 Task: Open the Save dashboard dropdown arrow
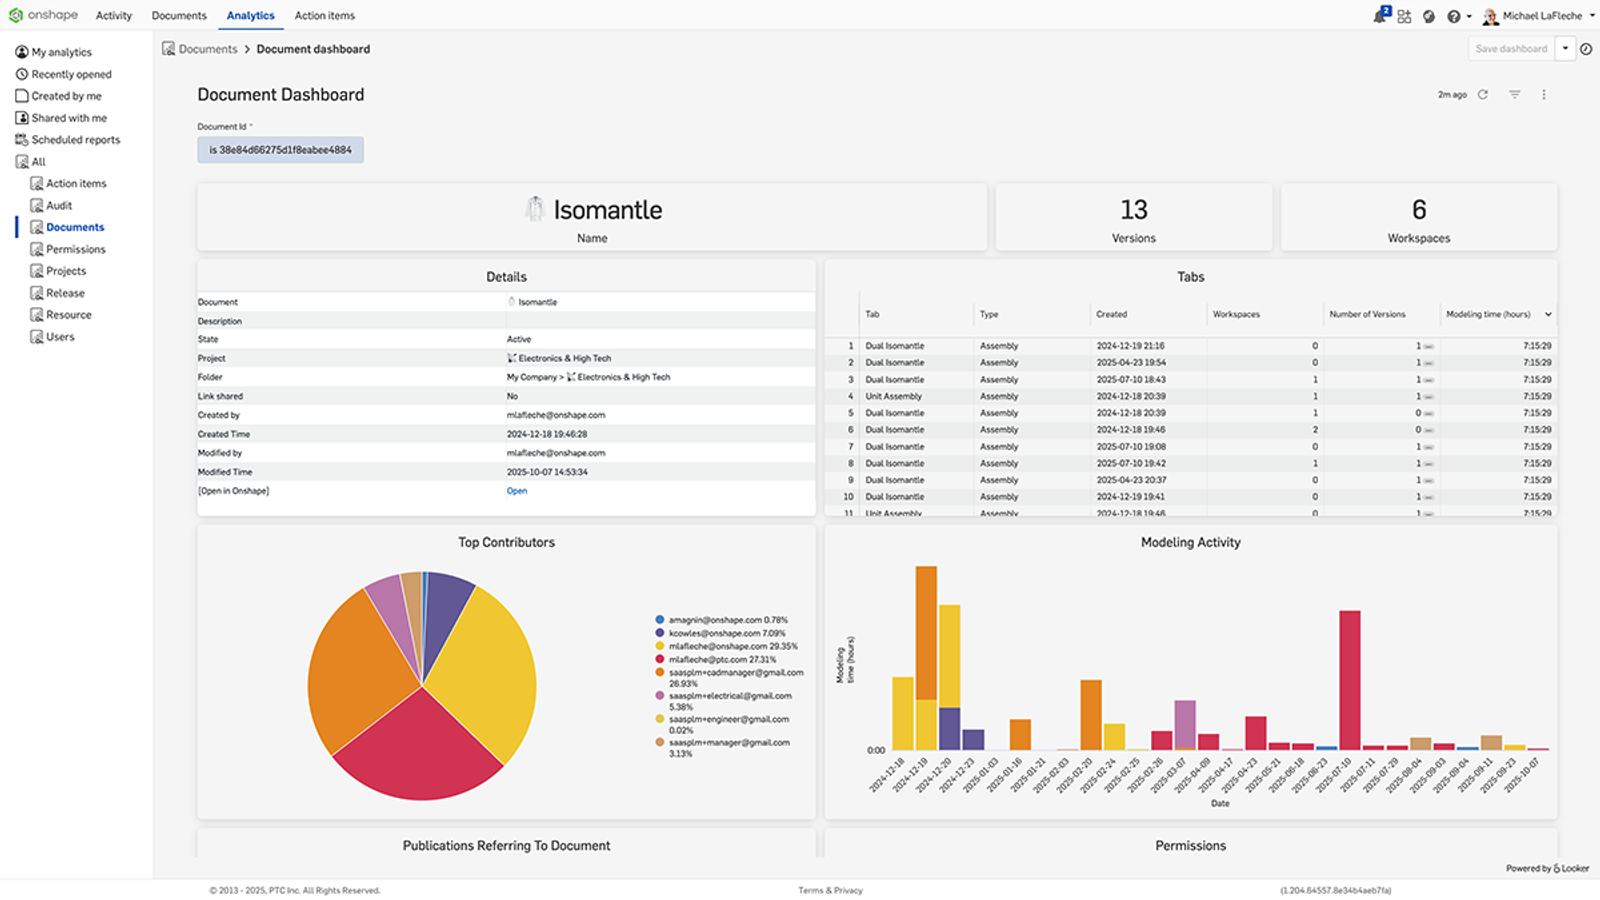coord(1565,48)
